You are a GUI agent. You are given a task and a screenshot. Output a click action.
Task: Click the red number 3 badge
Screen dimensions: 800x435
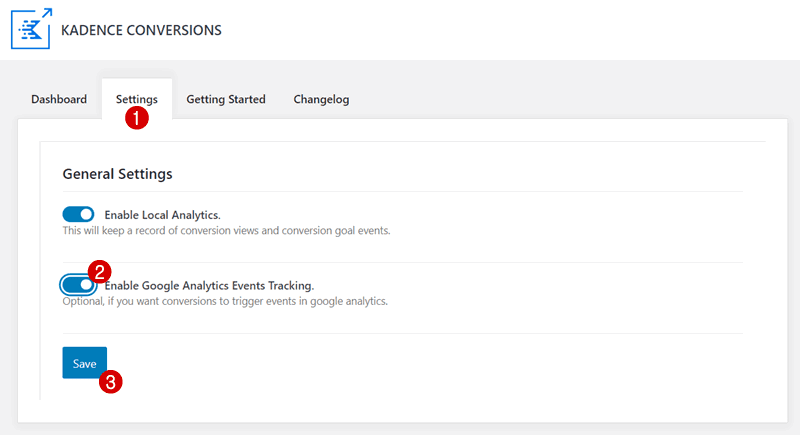[111, 381]
